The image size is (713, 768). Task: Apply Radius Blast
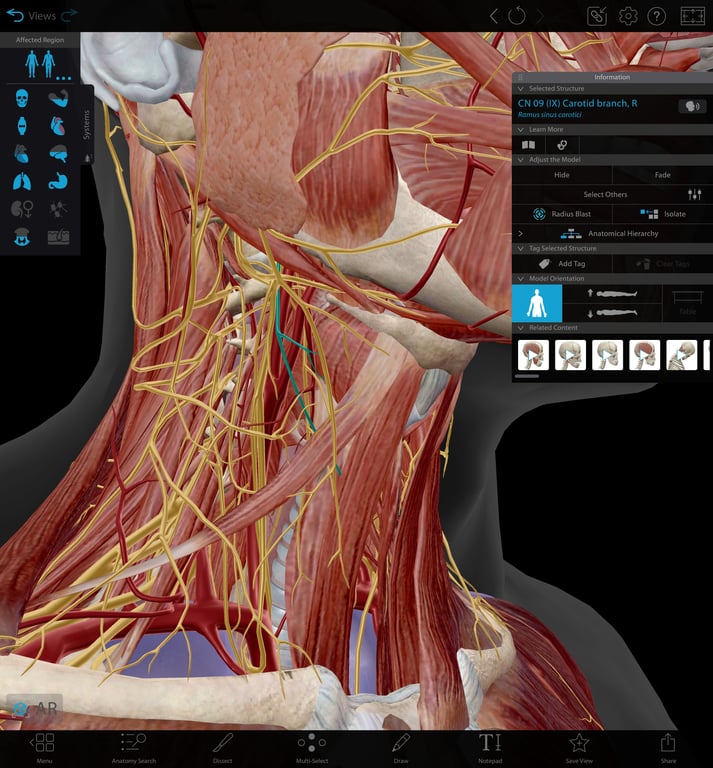562,214
